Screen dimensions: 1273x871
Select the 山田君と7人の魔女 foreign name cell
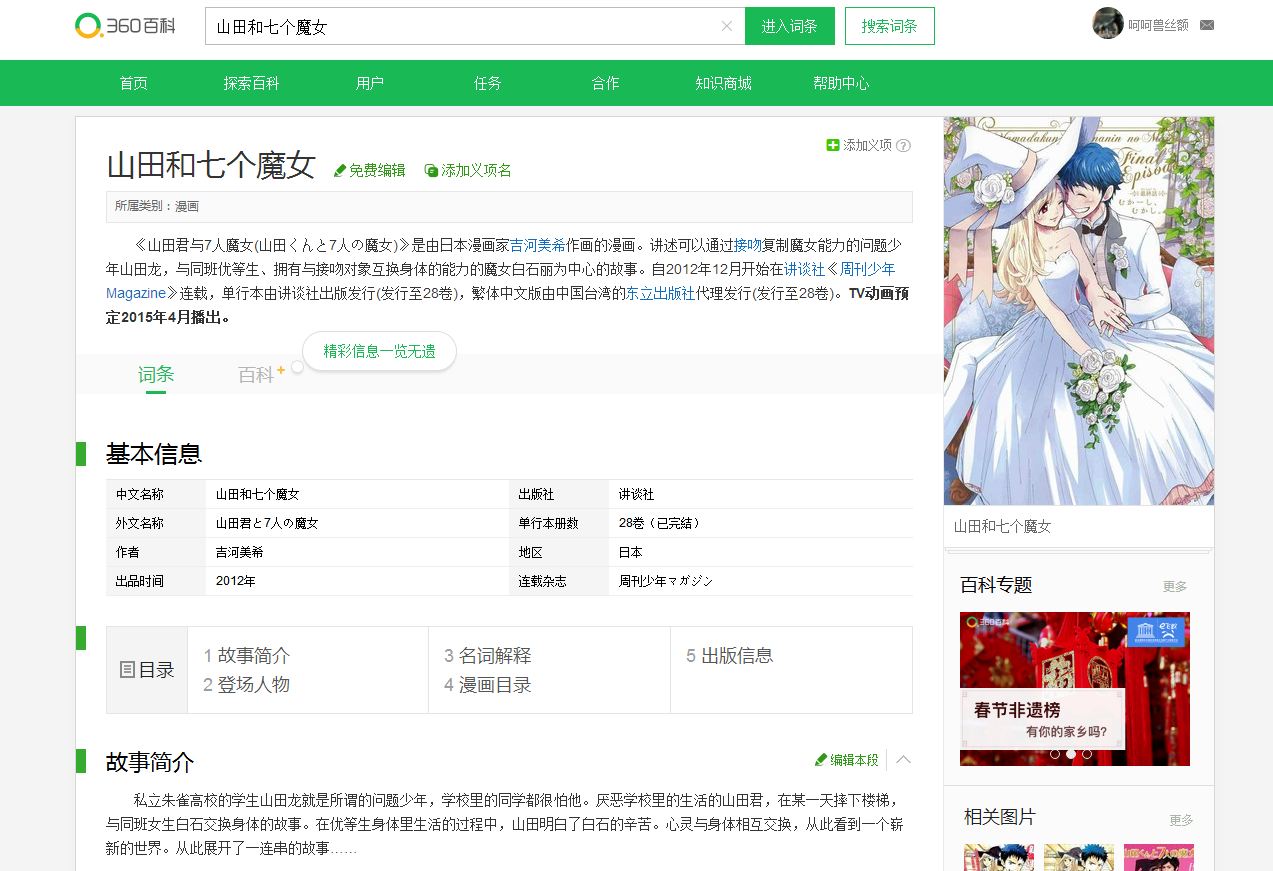click(x=267, y=523)
